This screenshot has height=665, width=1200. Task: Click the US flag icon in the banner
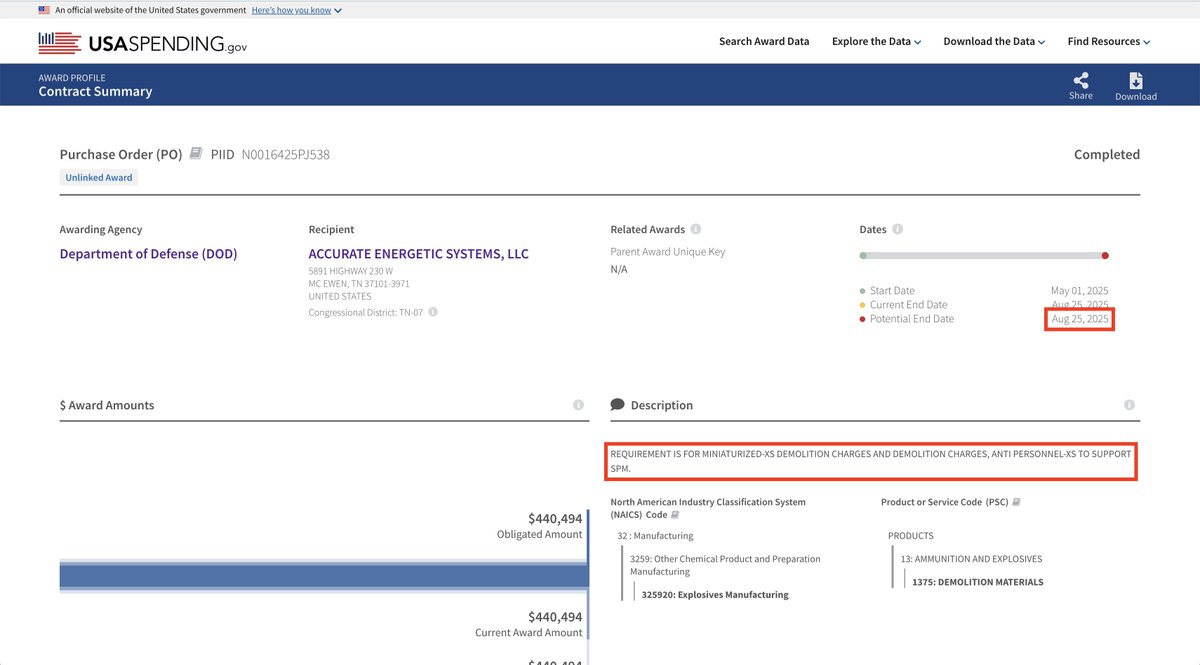tap(44, 10)
